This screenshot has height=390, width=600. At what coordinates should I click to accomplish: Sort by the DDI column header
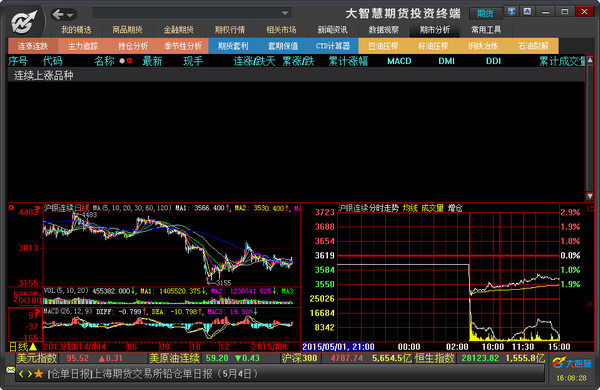pyautogui.click(x=493, y=61)
